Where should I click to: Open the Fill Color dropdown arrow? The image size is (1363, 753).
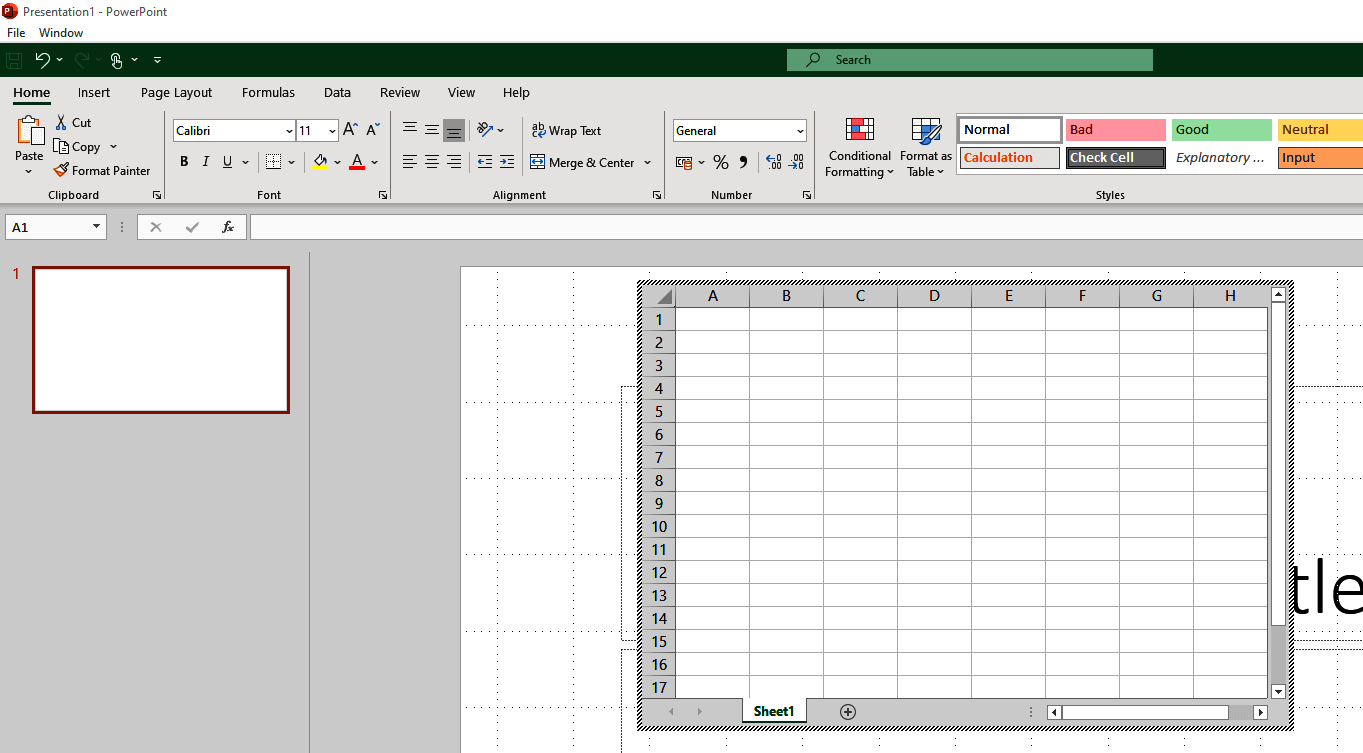click(x=337, y=162)
